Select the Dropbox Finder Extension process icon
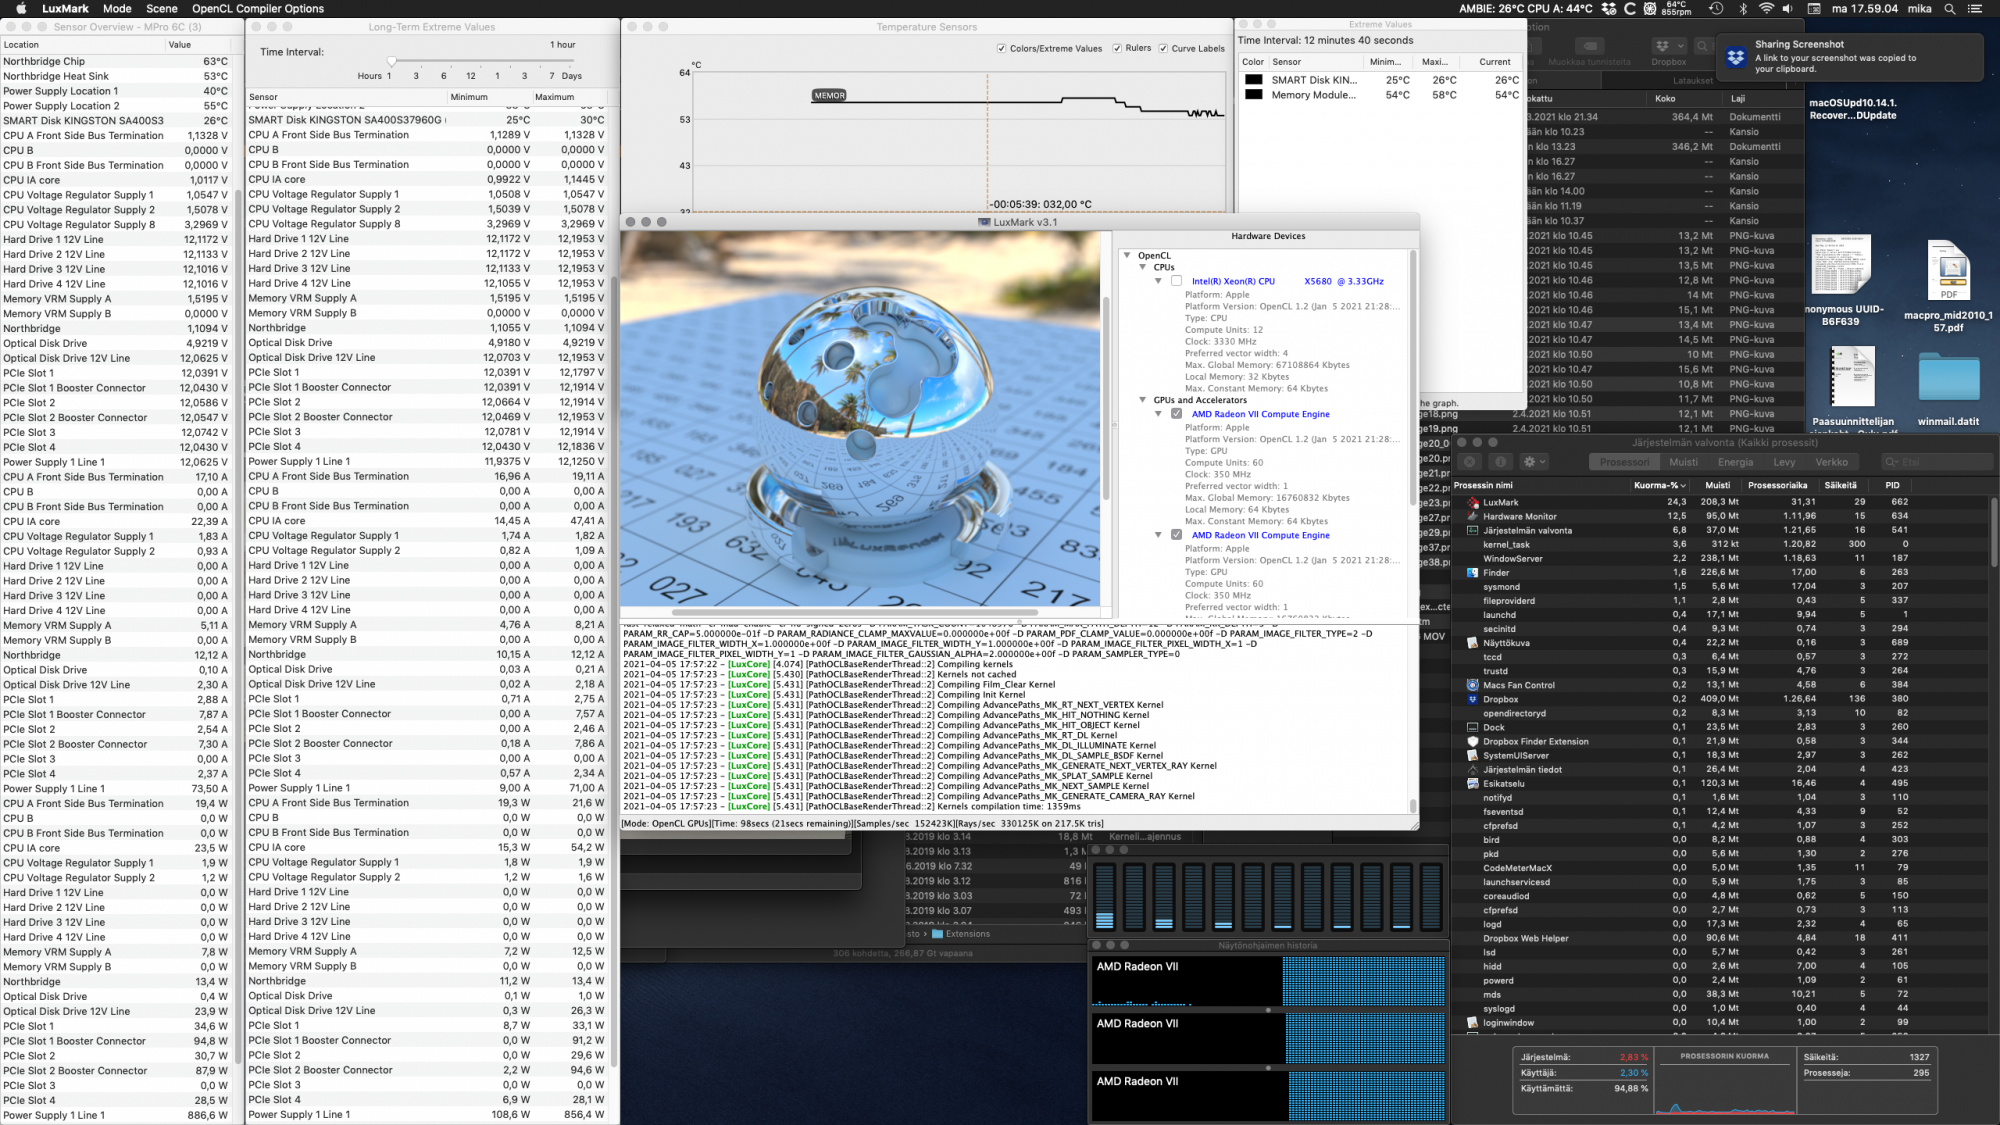Viewport: 2000px width, 1125px height. point(1472,741)
